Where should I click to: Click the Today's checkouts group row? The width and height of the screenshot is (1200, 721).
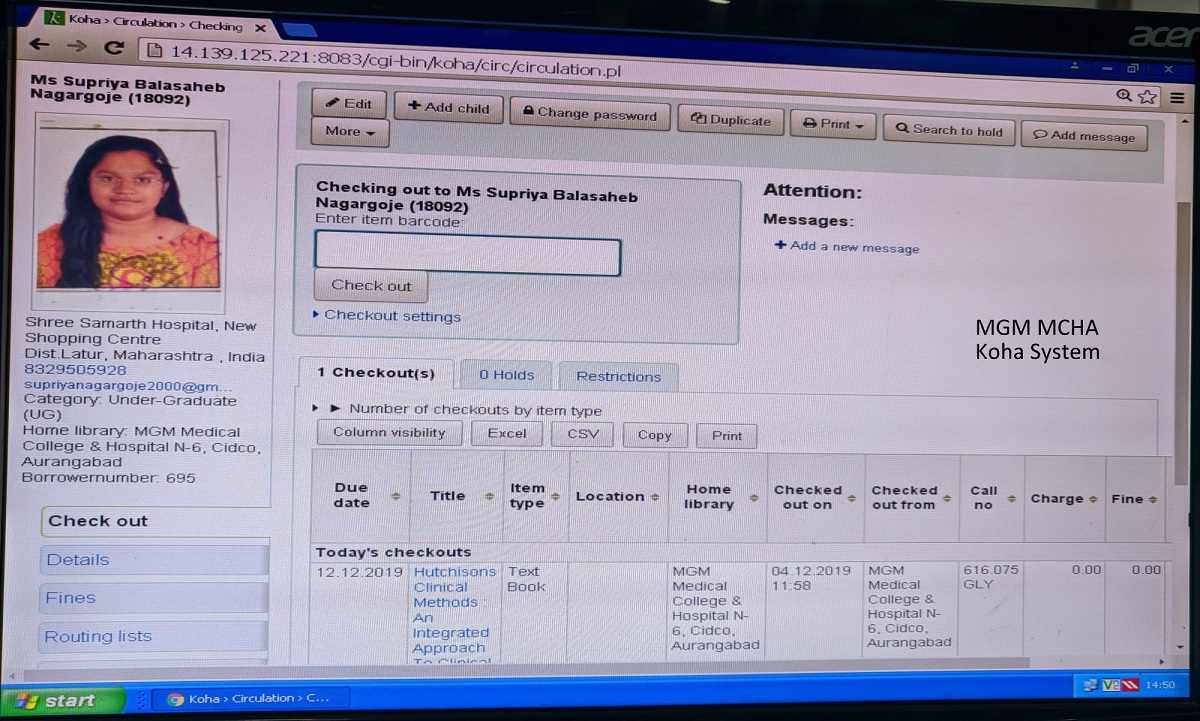coord(738,552)
